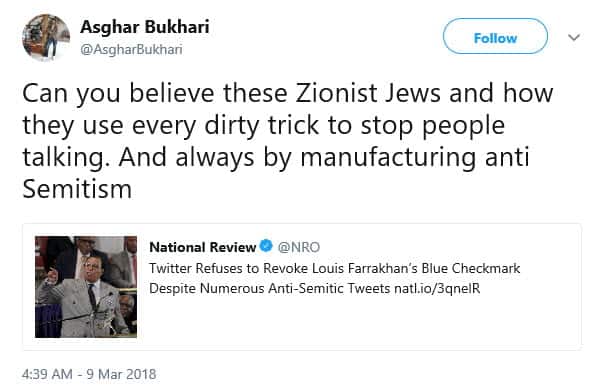Open the quoted tweet card's empty area
This screenshot has width=602, height=391.
pyautogui.click(x=357, y=323)
